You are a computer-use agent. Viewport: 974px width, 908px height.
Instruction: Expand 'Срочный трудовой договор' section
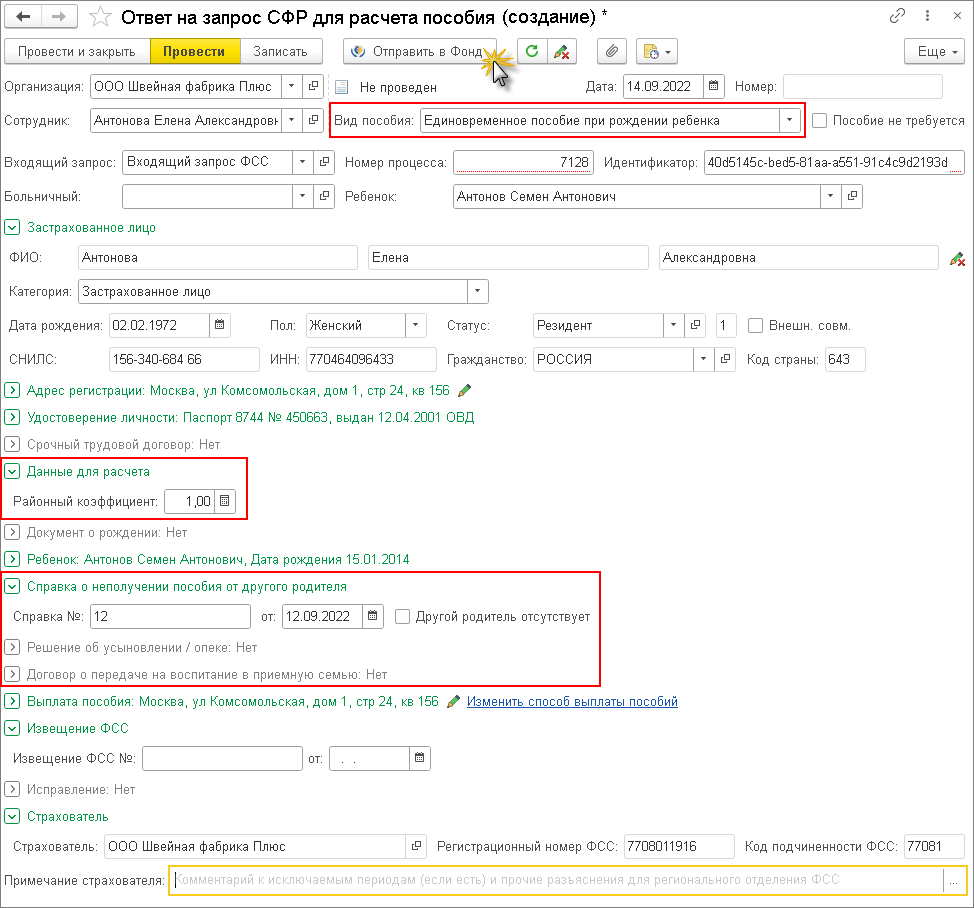(x=12, y=444)
